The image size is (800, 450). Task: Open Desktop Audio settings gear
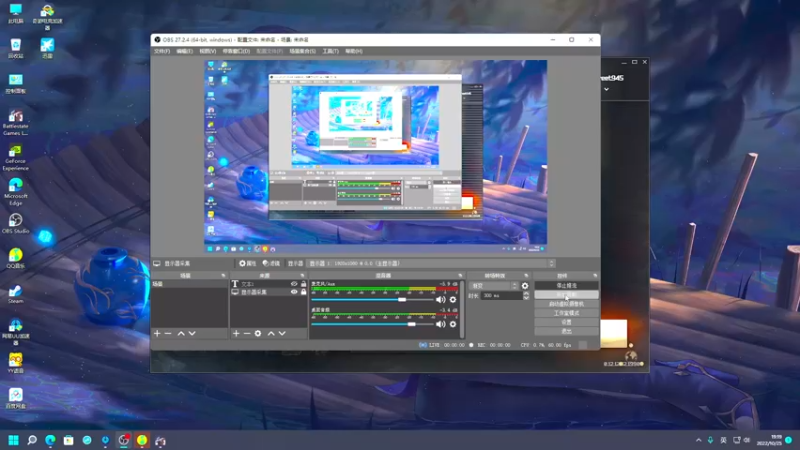453,324
